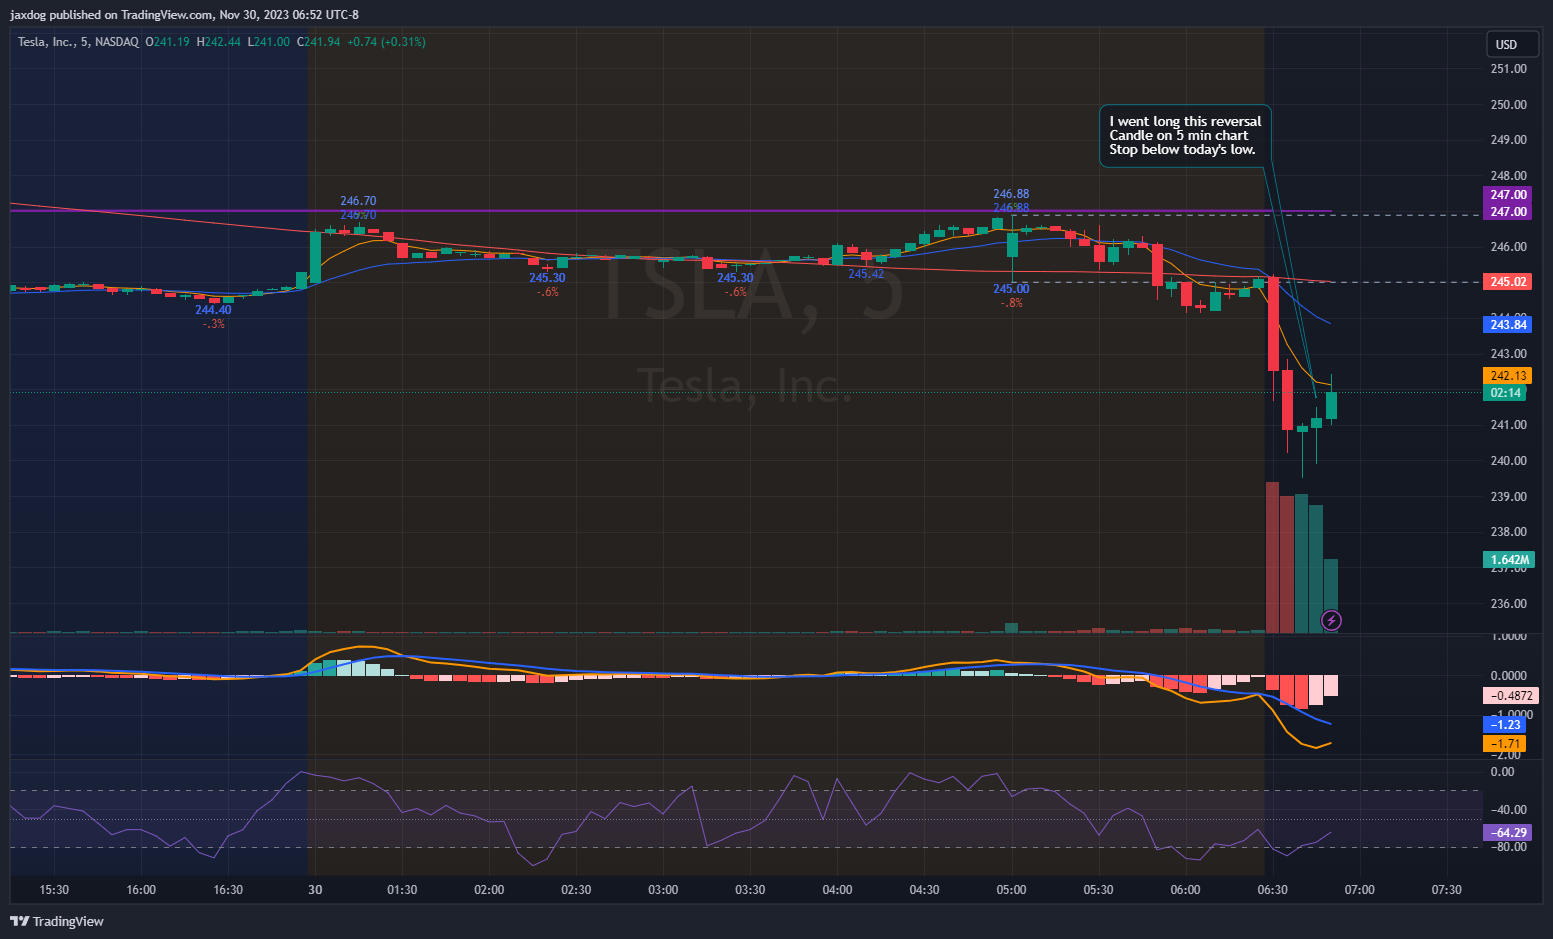Click the 05:00 time axis label
Viewport: 1553px width, 939px height.
(x=1011, y=890)
